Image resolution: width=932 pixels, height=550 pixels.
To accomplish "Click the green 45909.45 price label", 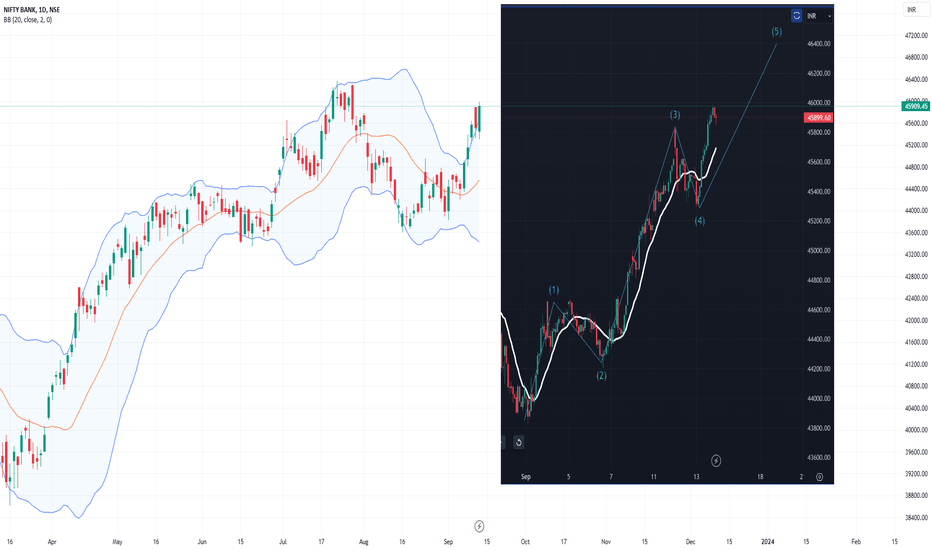I will (915, 106).
